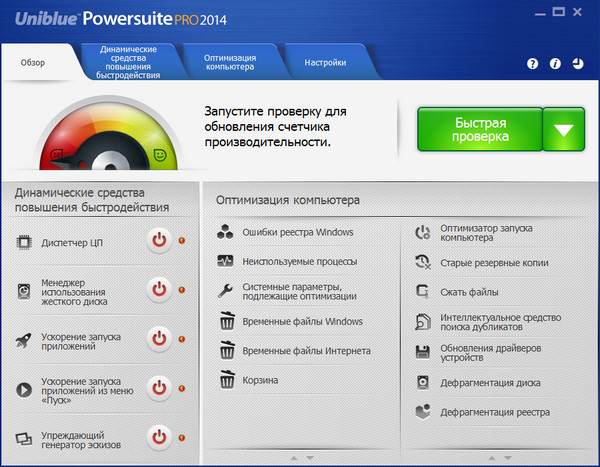Open Неиспользуемые процессы link

click(x=300, y=261)
